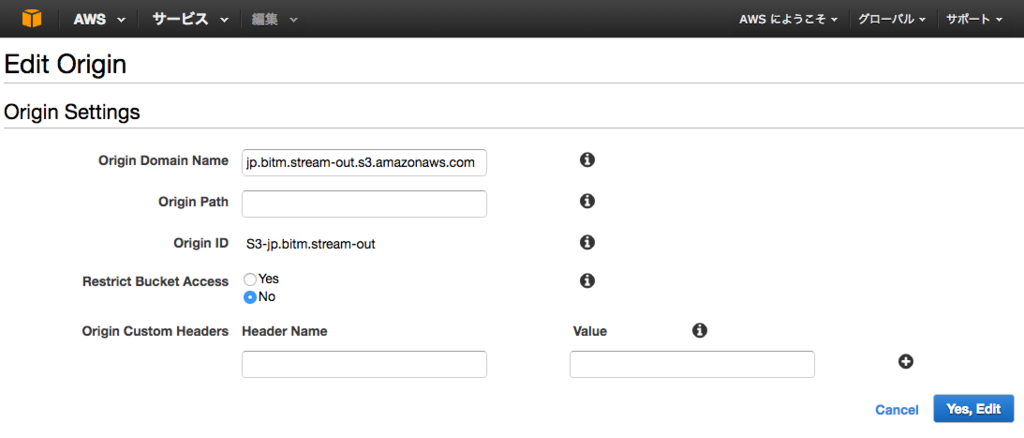This screenshot has width=1024, height=438.
Task: Open the サポート support menu
Action: point(974,20)
